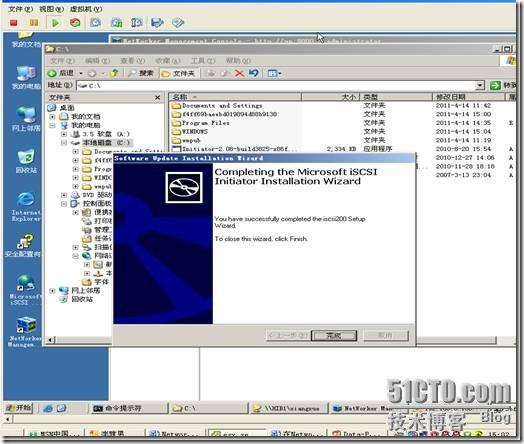Click the greyed Back button in wizard
The width and height of the screenshot is (524, 444).
(x=288, y=335)
